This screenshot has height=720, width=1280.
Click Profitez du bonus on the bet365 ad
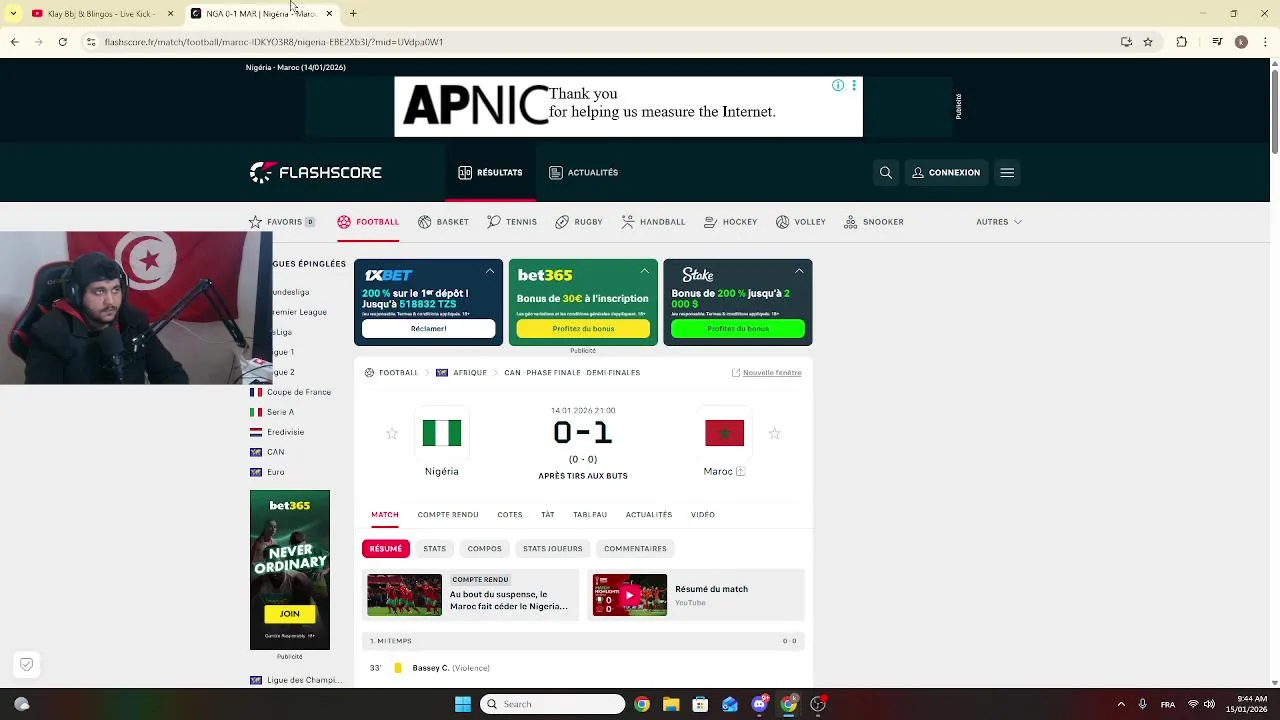click(x=583, y=329)
